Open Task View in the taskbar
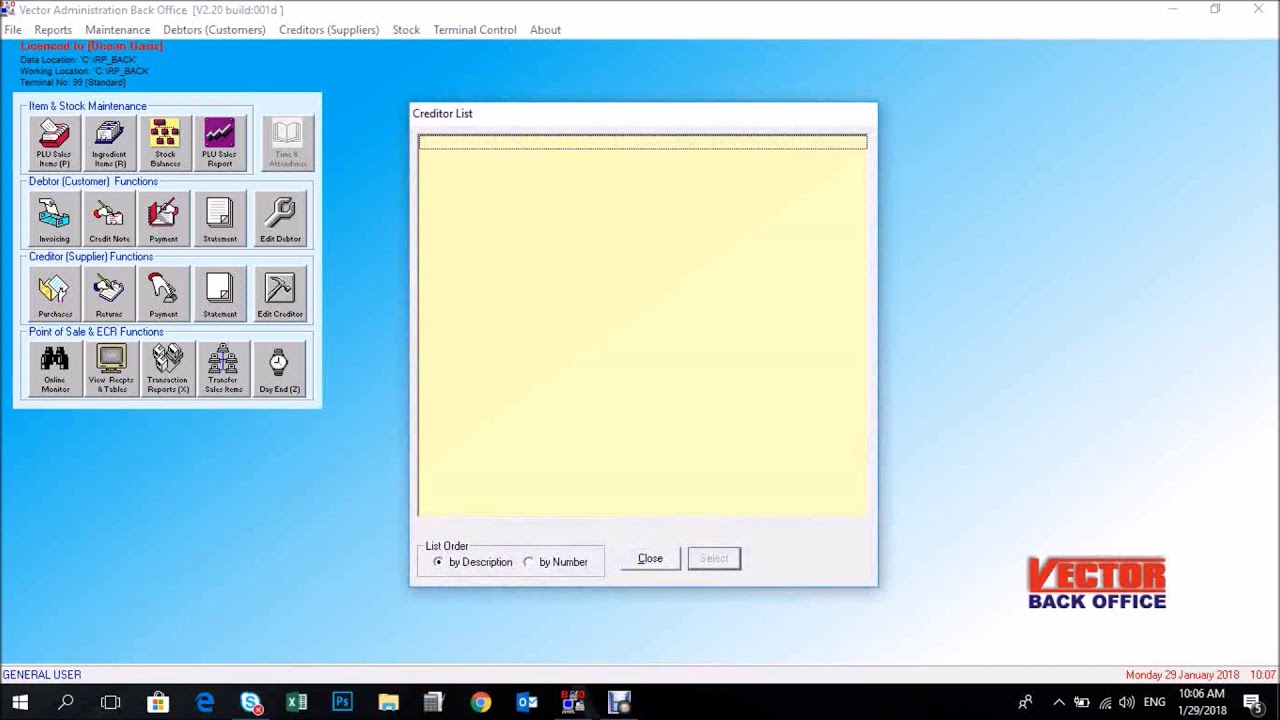 click(111, 702)
